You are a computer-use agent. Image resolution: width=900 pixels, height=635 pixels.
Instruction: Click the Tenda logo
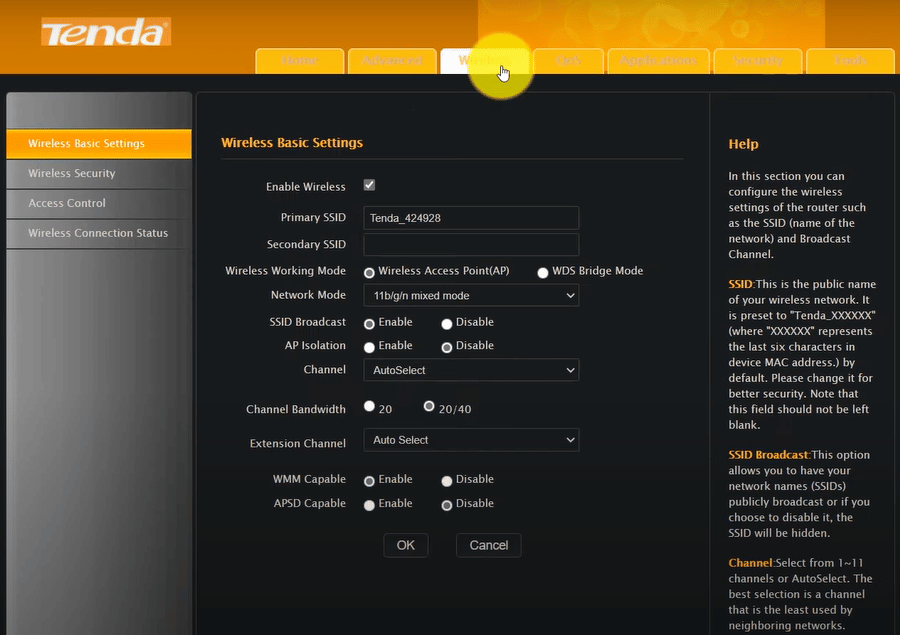point(106,32)
